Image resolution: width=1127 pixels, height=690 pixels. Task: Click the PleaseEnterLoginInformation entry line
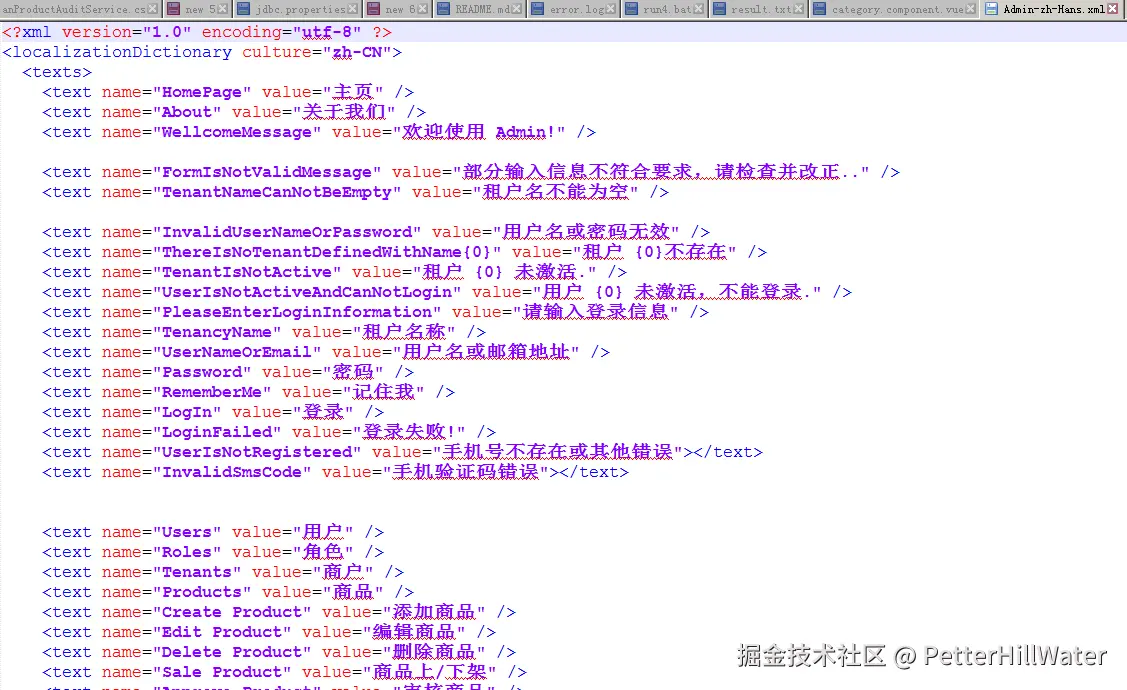point(375,313)
